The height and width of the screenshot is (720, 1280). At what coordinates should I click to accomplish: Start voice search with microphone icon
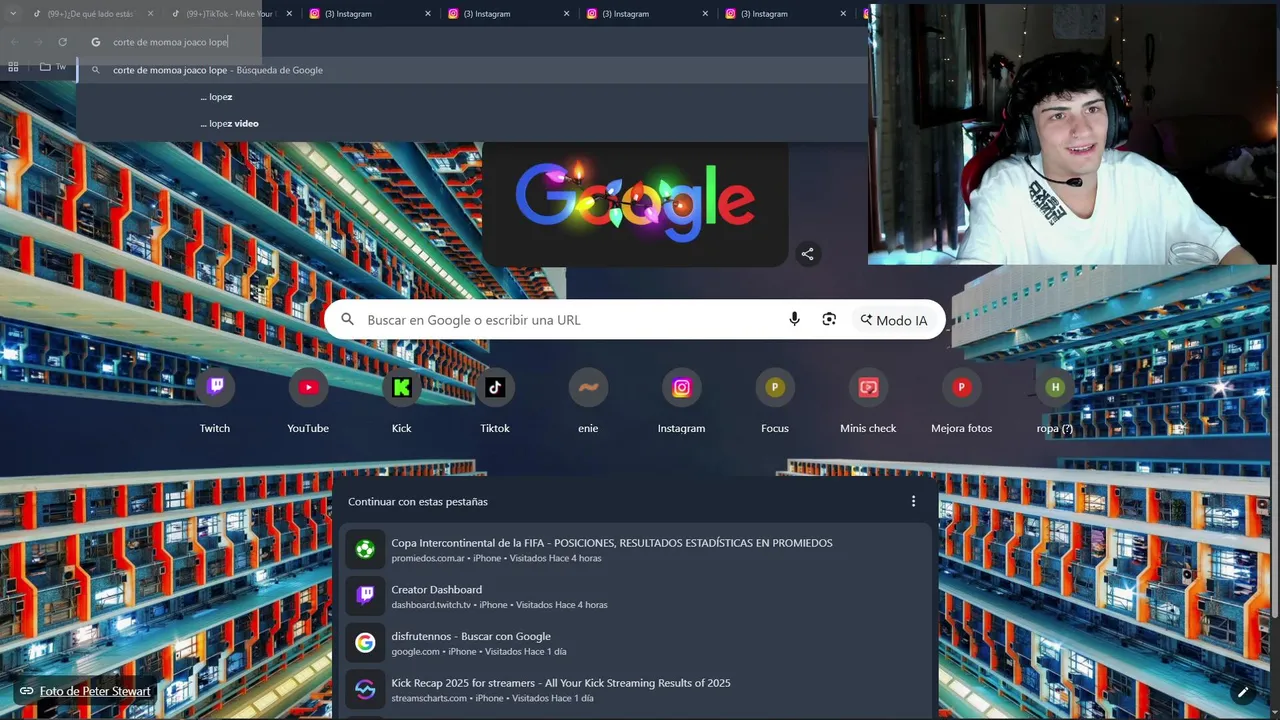[794, 319]
